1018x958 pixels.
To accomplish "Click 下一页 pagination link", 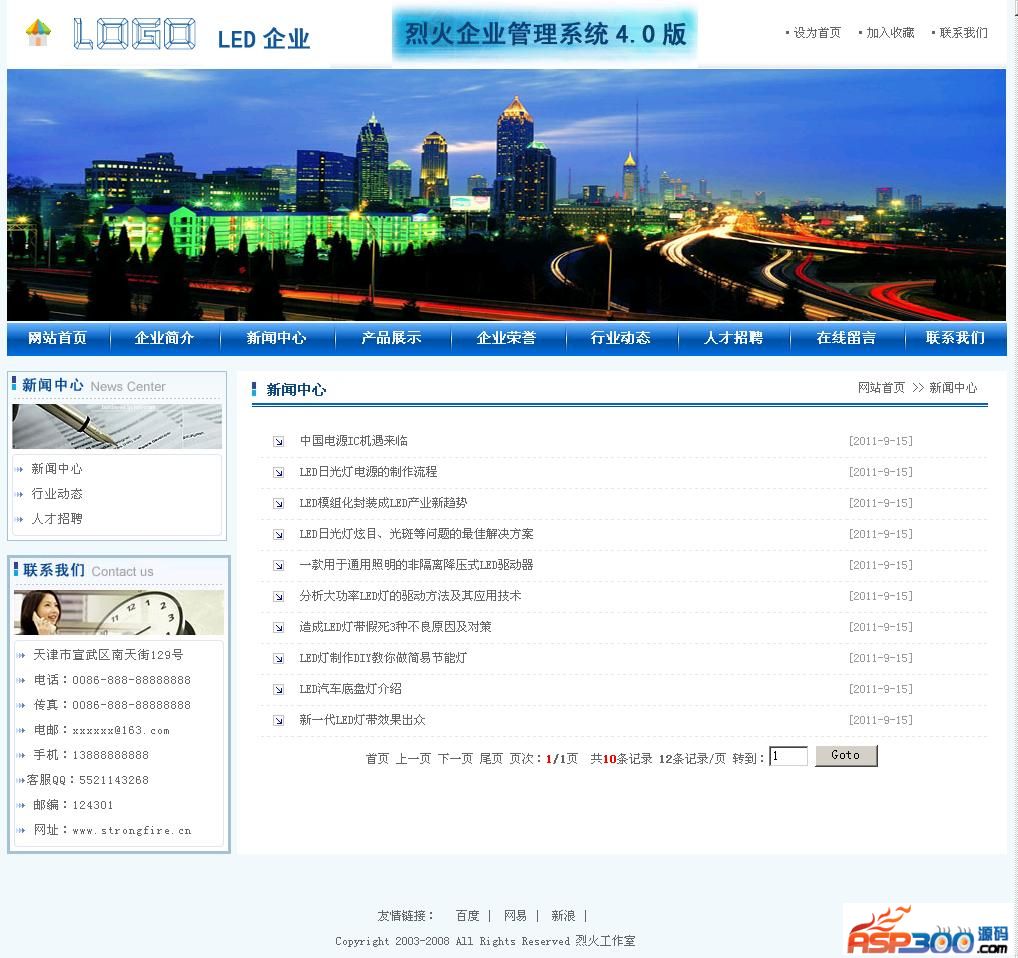I will pos(455,759).
